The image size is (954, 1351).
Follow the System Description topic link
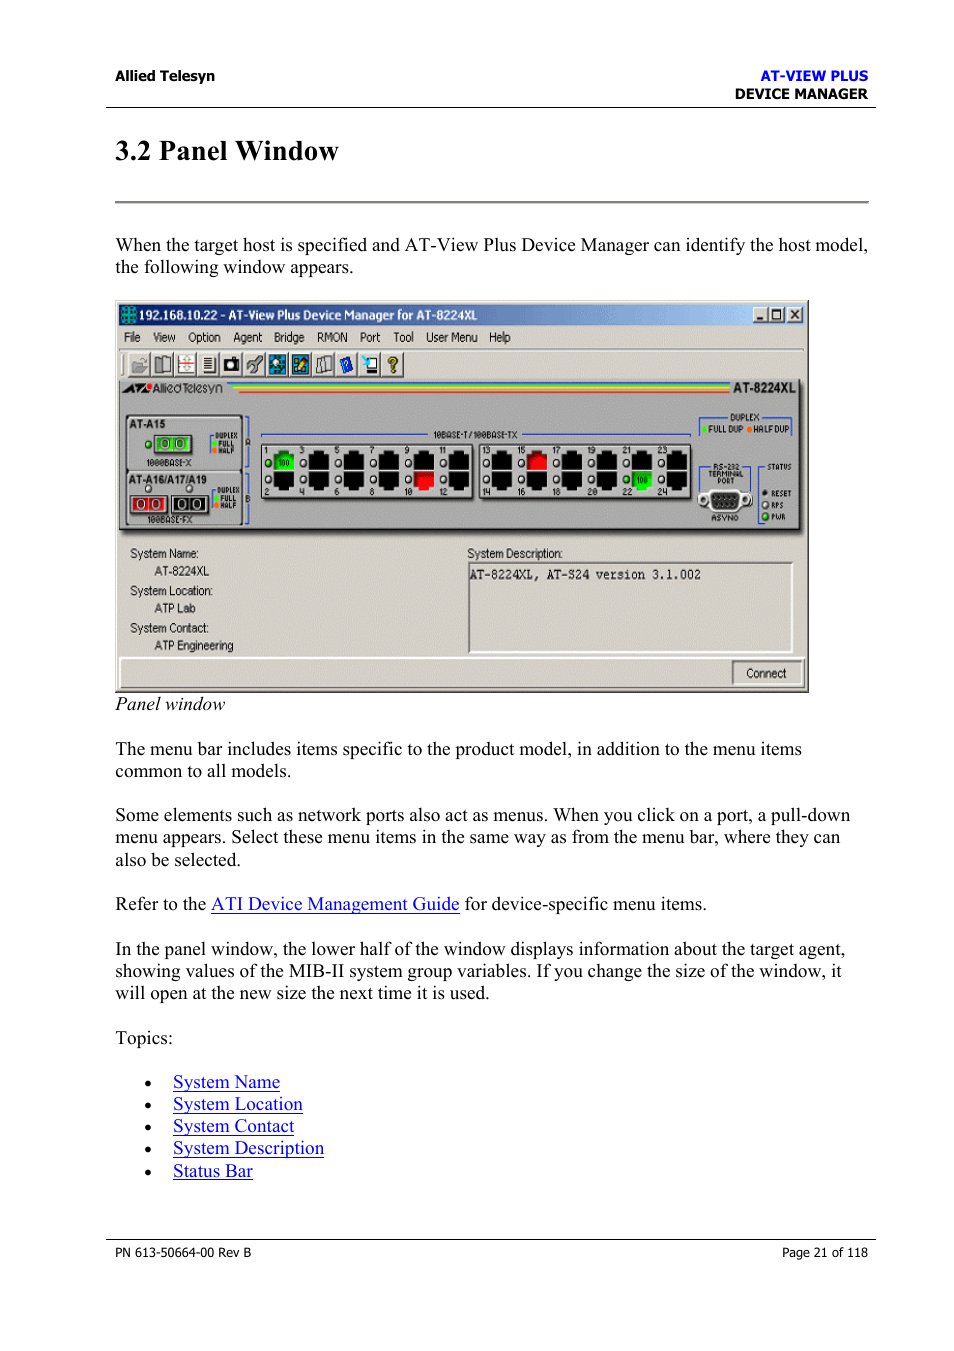pos(248,1148)
